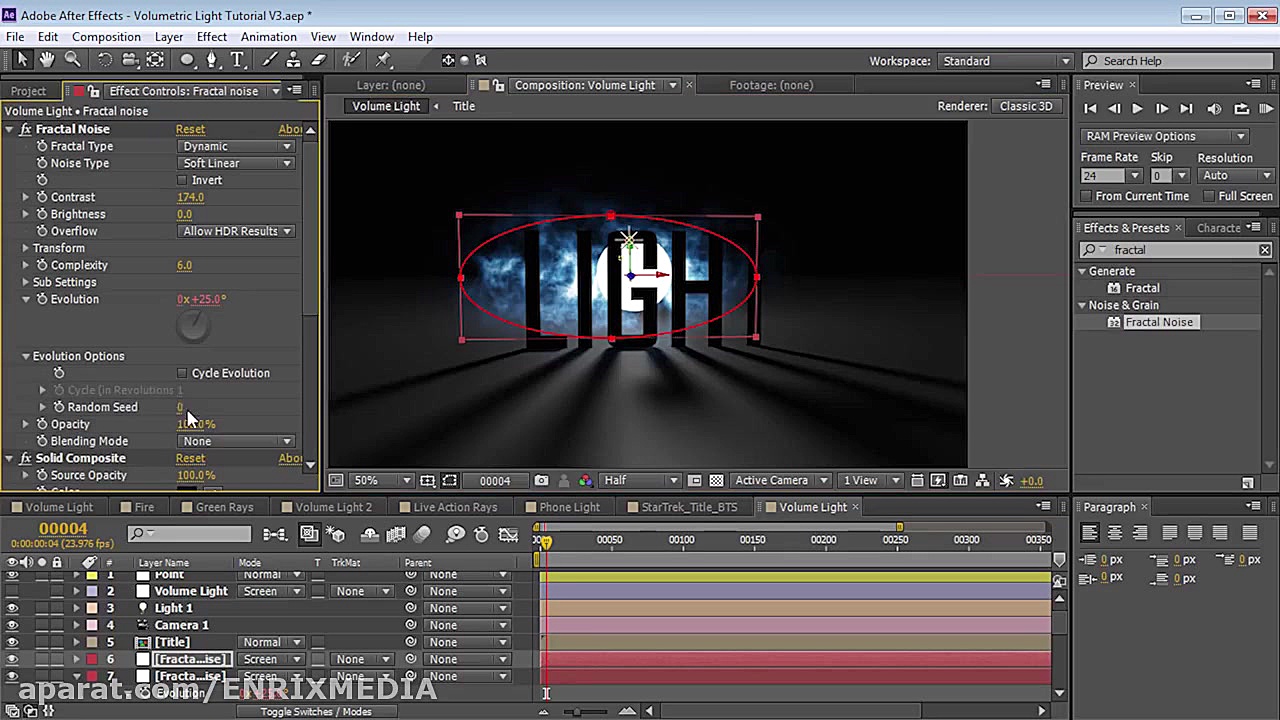This screenshot has height=720, width=1280.
Task: Open the Animation menu
Action: coord(268,37)
